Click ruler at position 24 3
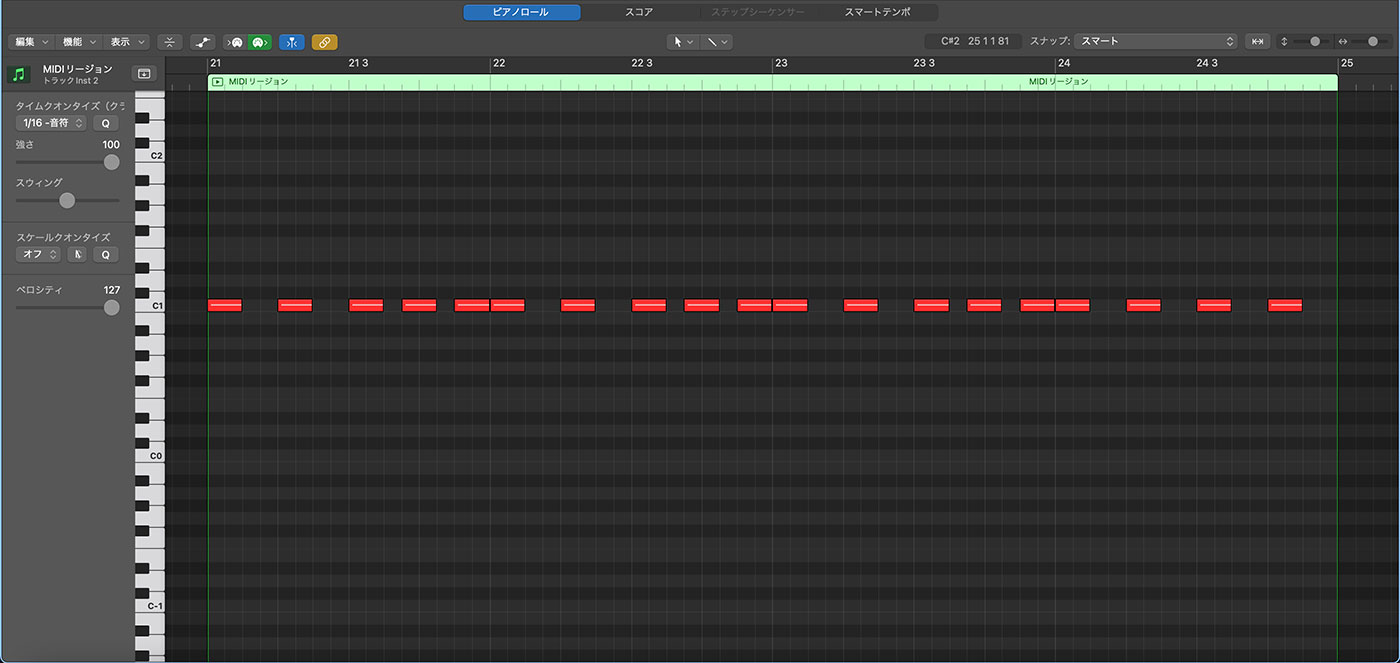The image size is (1400, 663). (1207, 63)
